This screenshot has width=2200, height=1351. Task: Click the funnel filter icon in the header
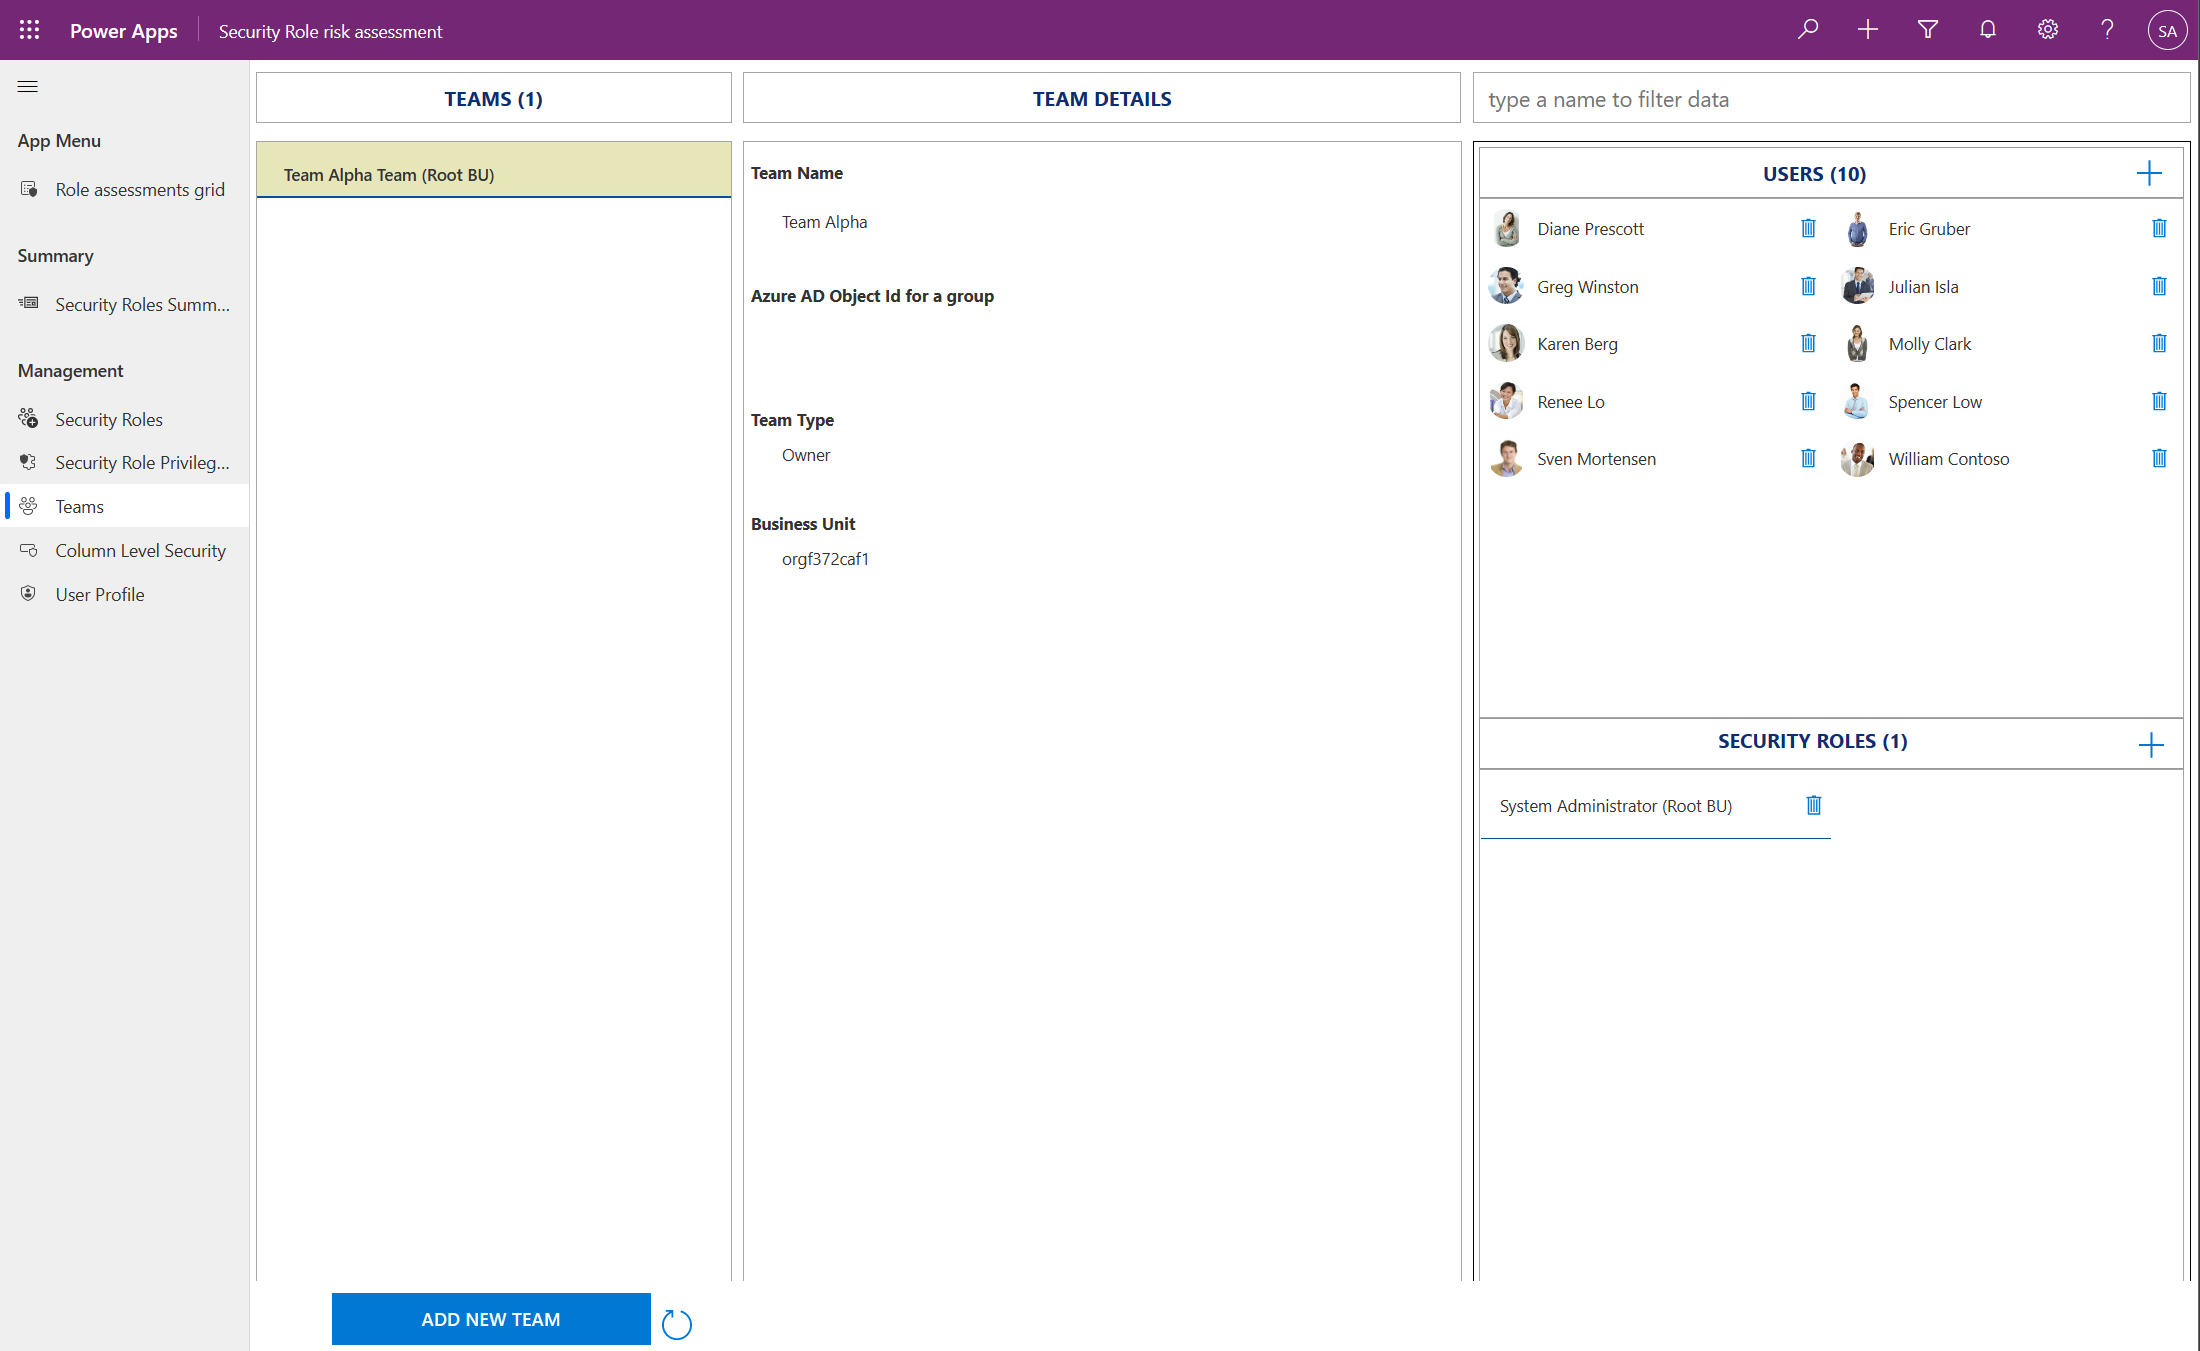(1927, 29)
